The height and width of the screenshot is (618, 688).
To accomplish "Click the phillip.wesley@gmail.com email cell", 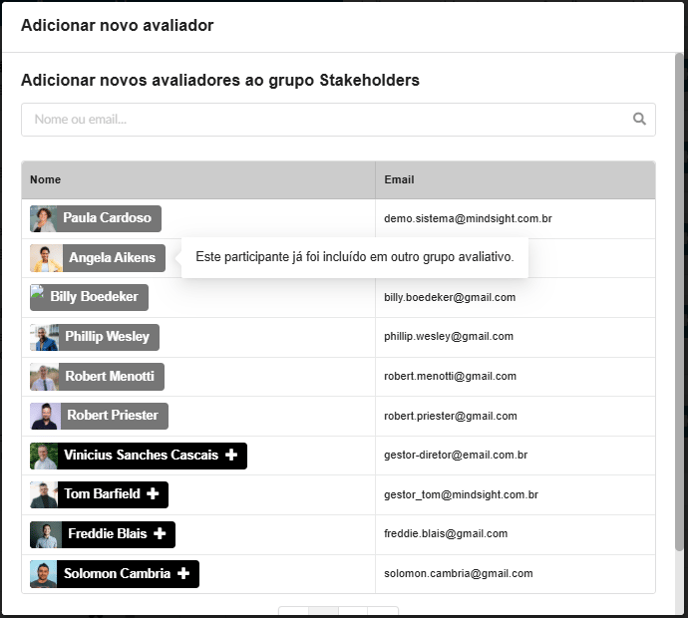I will pyautogui.click(x=516, y=337).
